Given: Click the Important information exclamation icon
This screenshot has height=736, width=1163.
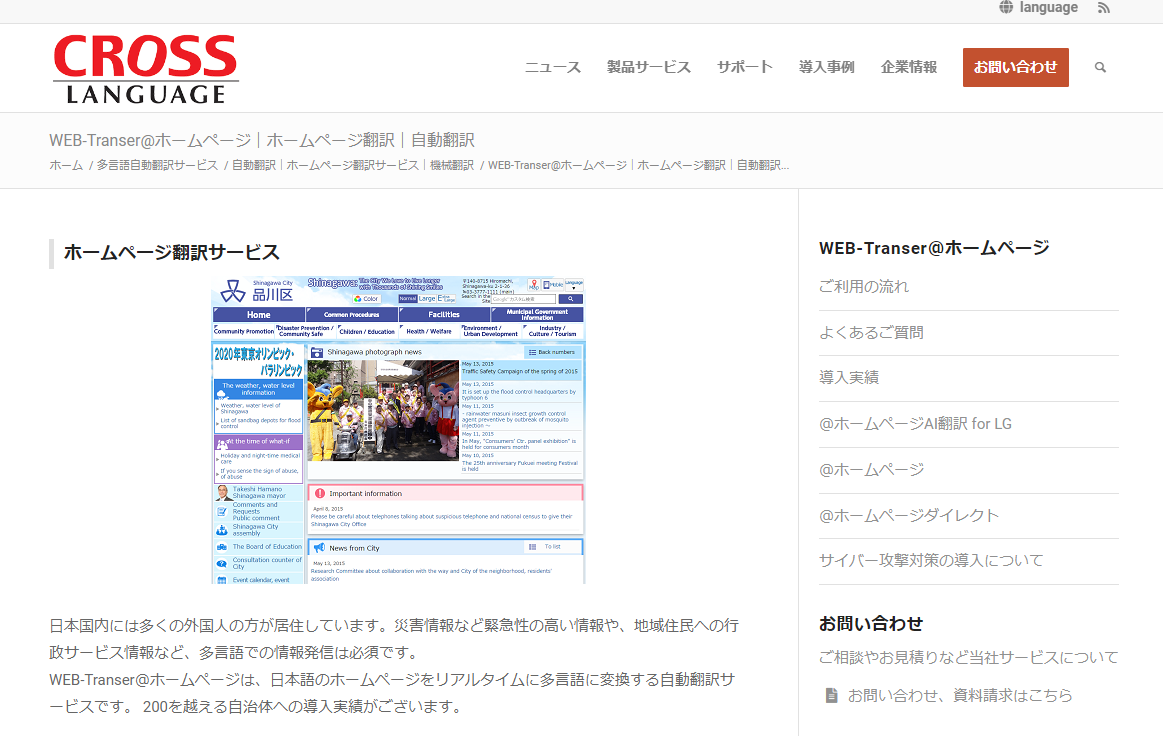Looking at the screenshot, I should point(320,493).
